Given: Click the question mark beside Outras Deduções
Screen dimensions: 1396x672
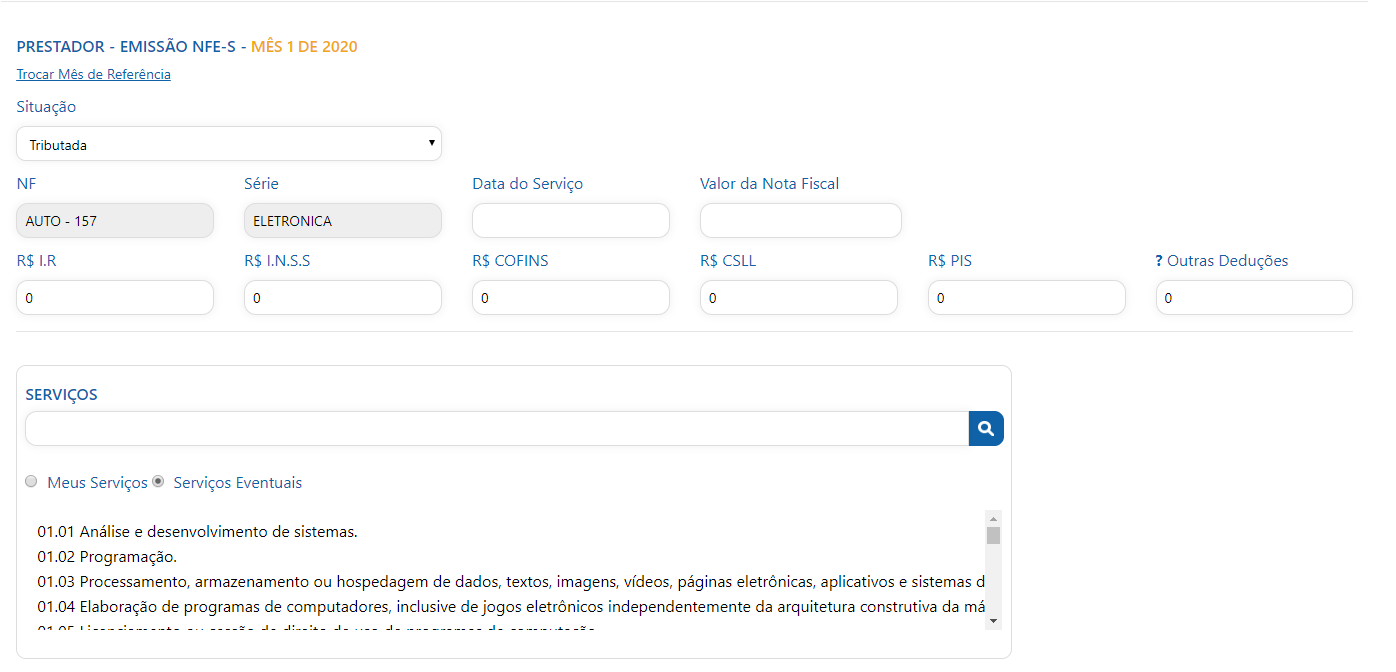Looking at the screenshot, I should [x=1159, y=261].
